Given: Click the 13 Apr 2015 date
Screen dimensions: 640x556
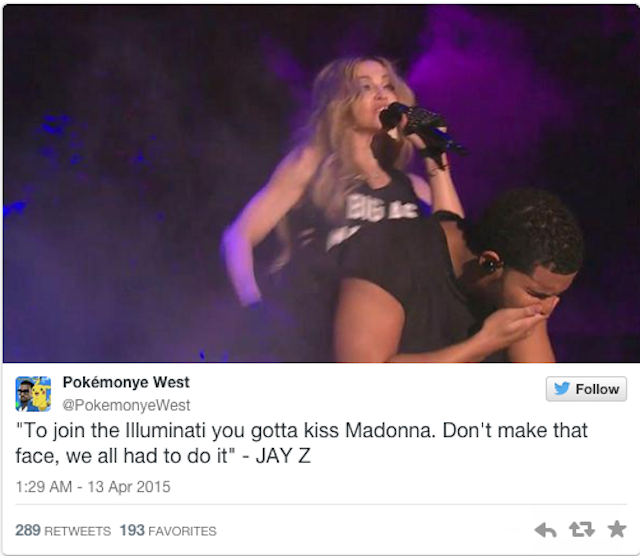Looking at the screenshot, I should tap(129, 487).
